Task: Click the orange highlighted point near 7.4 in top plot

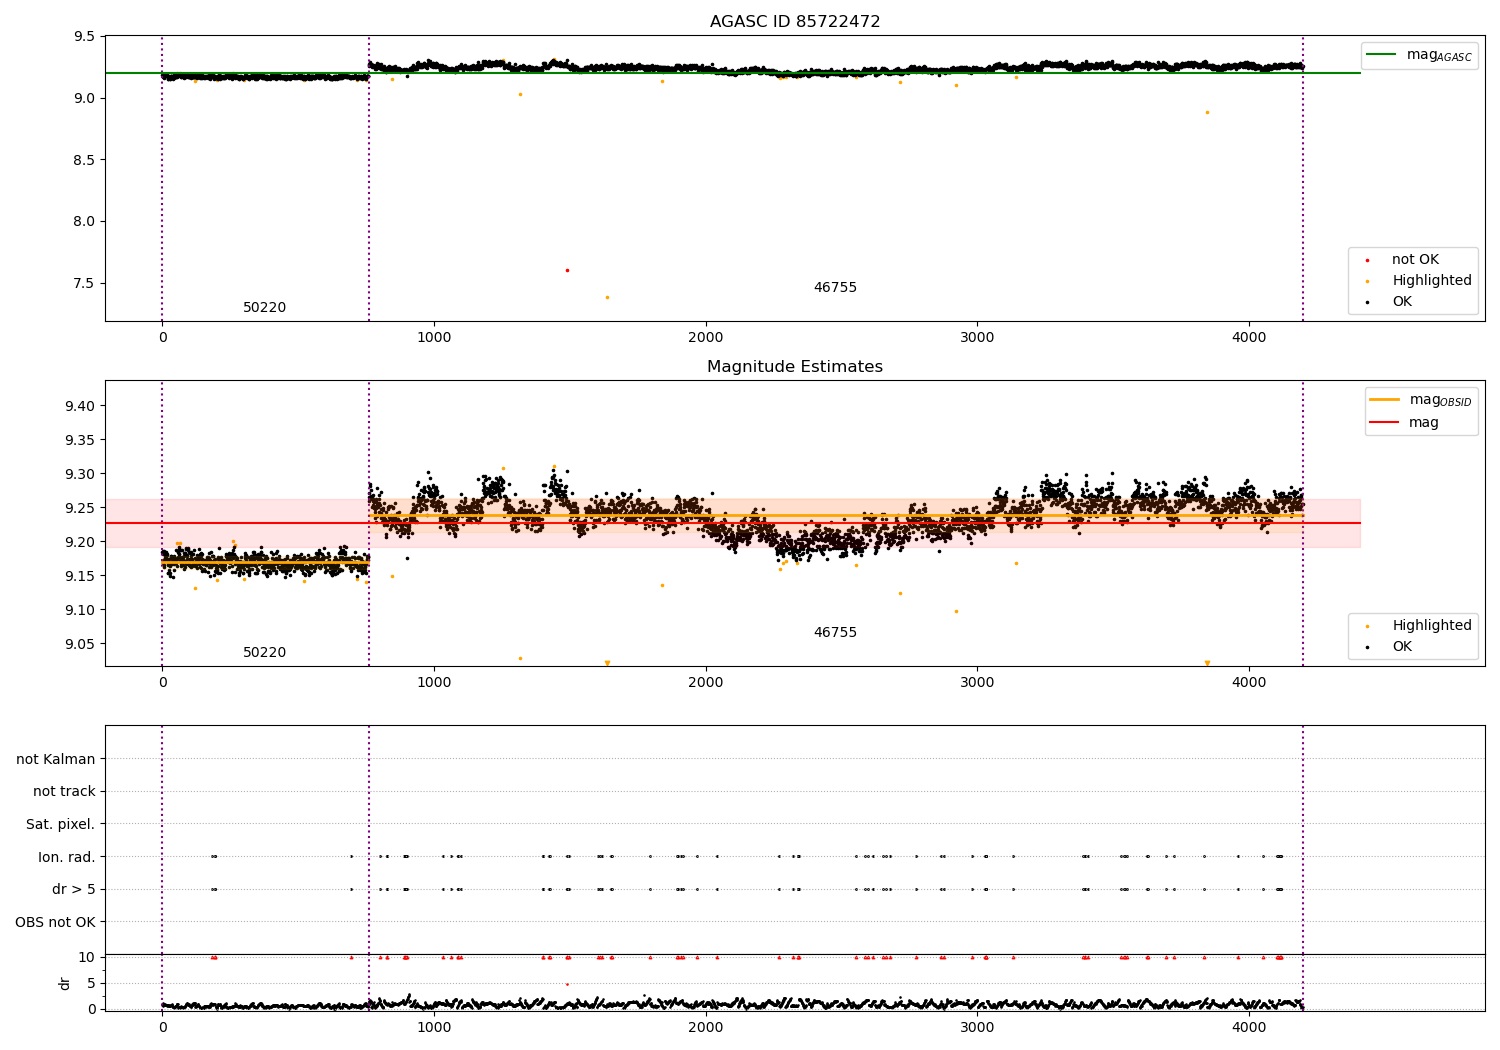Action: (607, 297)
